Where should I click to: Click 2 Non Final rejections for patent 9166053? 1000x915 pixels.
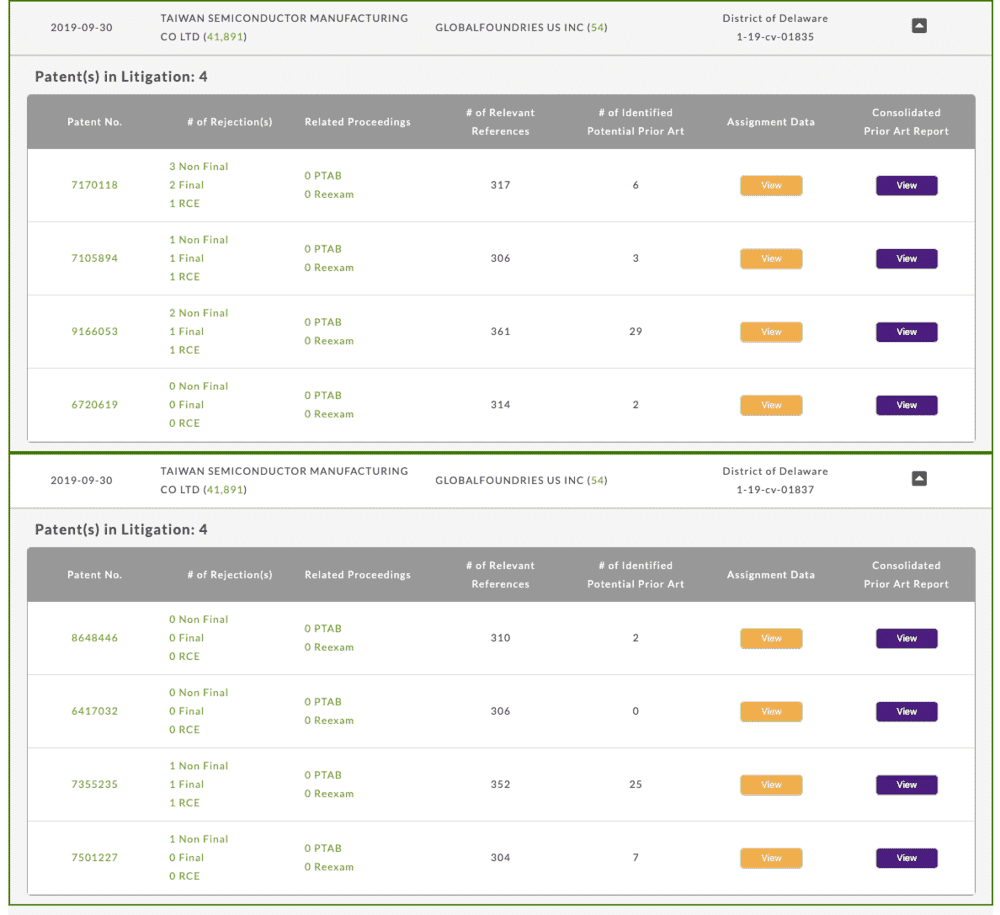coord(198,313)
